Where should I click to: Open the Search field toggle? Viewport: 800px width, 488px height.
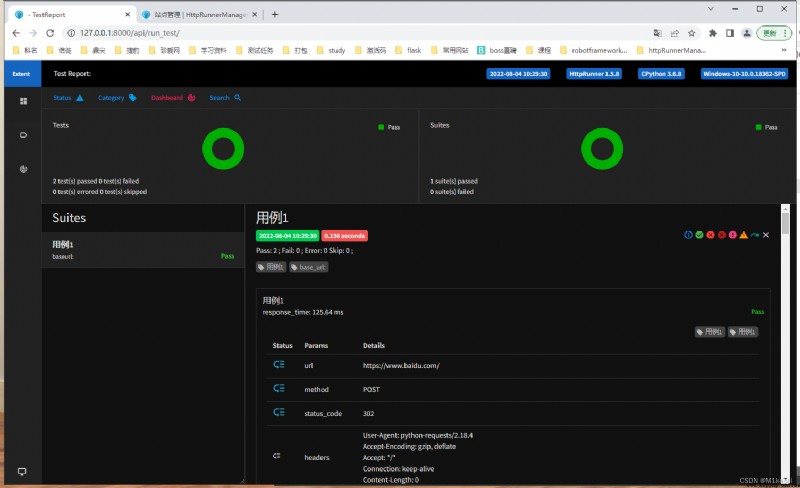coord(225,97)
